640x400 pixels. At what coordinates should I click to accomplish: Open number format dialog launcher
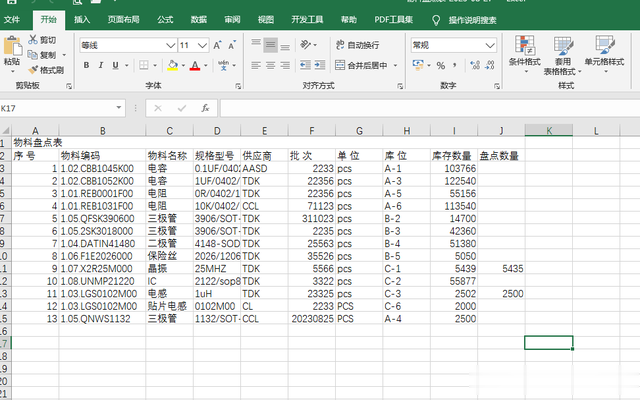497,86
